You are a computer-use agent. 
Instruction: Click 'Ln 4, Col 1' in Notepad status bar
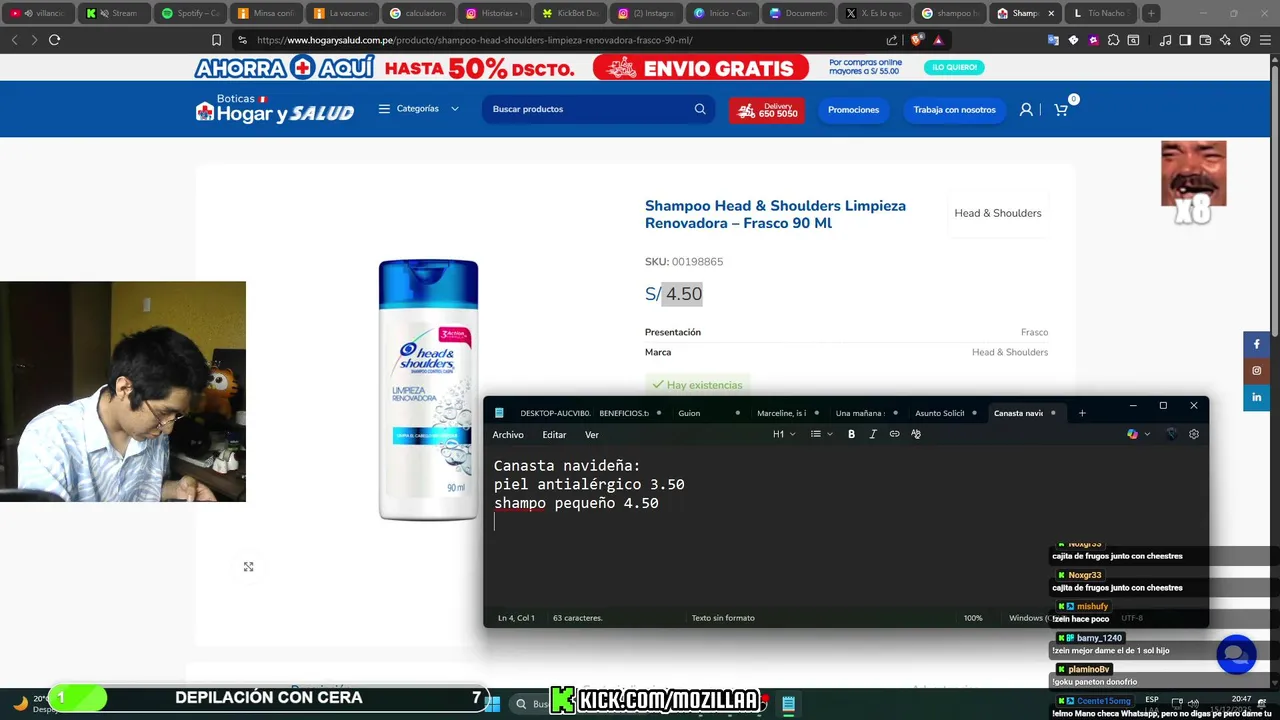(516, 618)
